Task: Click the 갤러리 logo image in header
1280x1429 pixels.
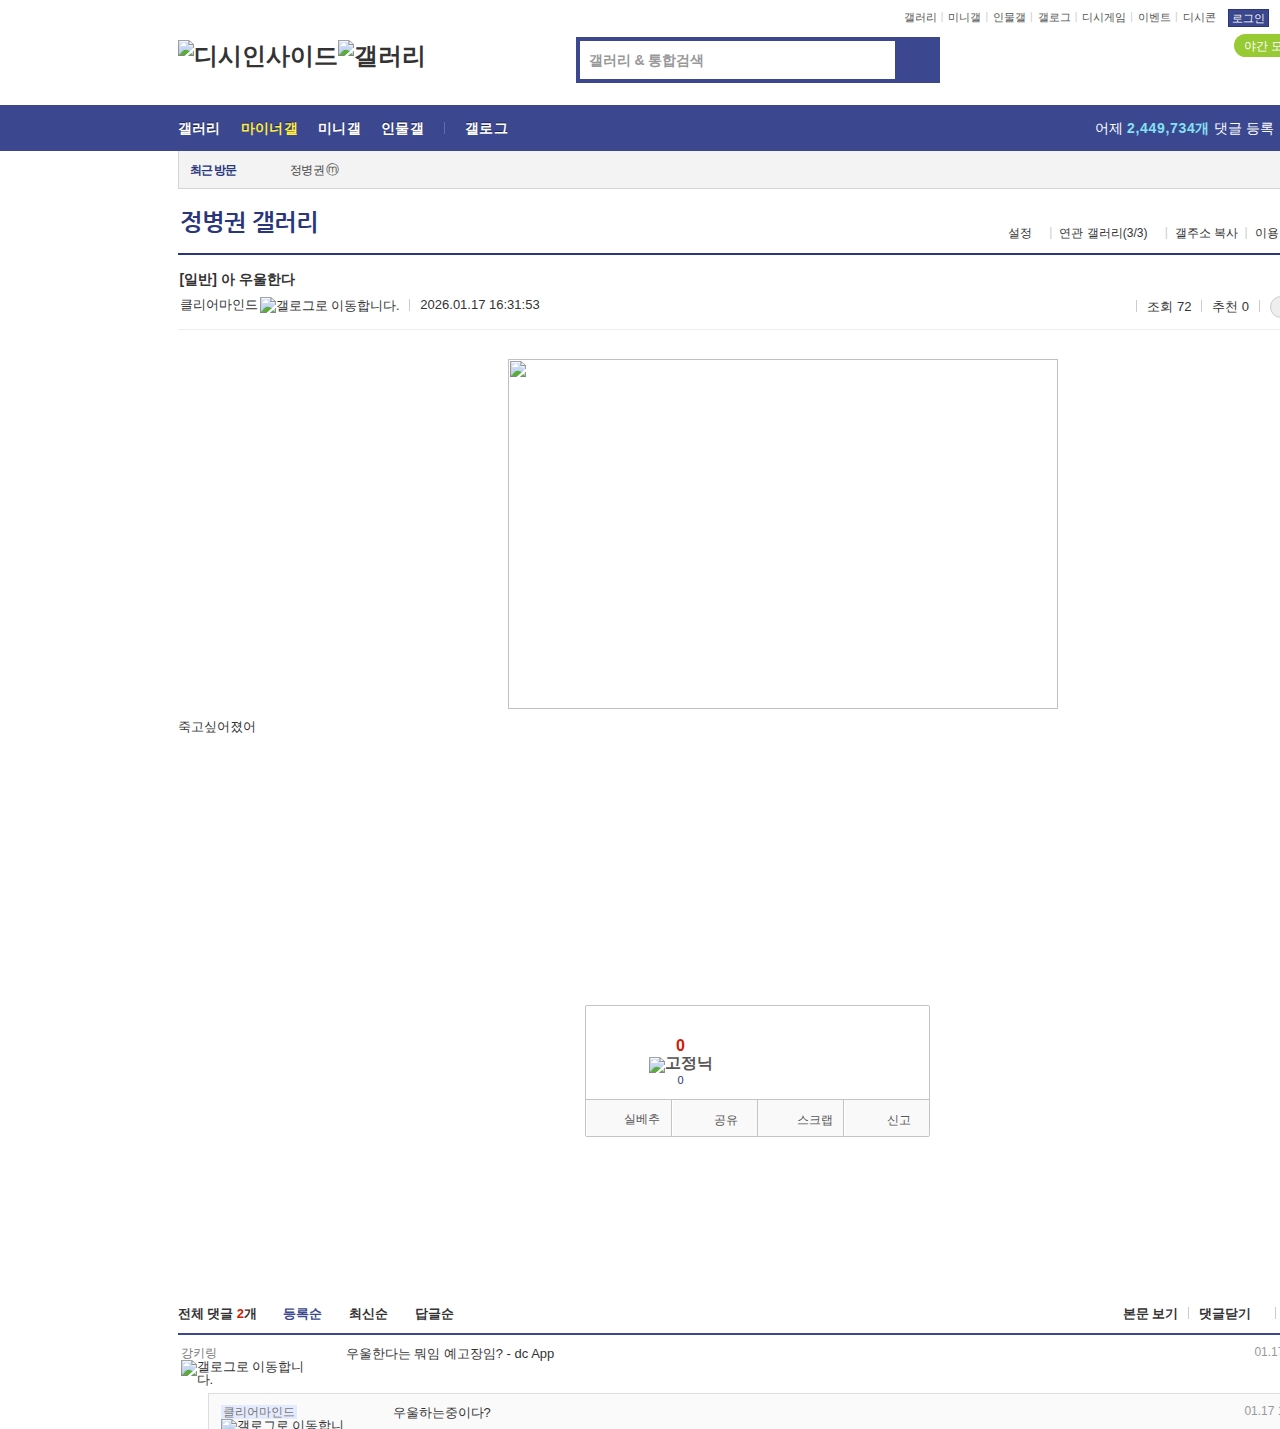Action: point(381,56)
